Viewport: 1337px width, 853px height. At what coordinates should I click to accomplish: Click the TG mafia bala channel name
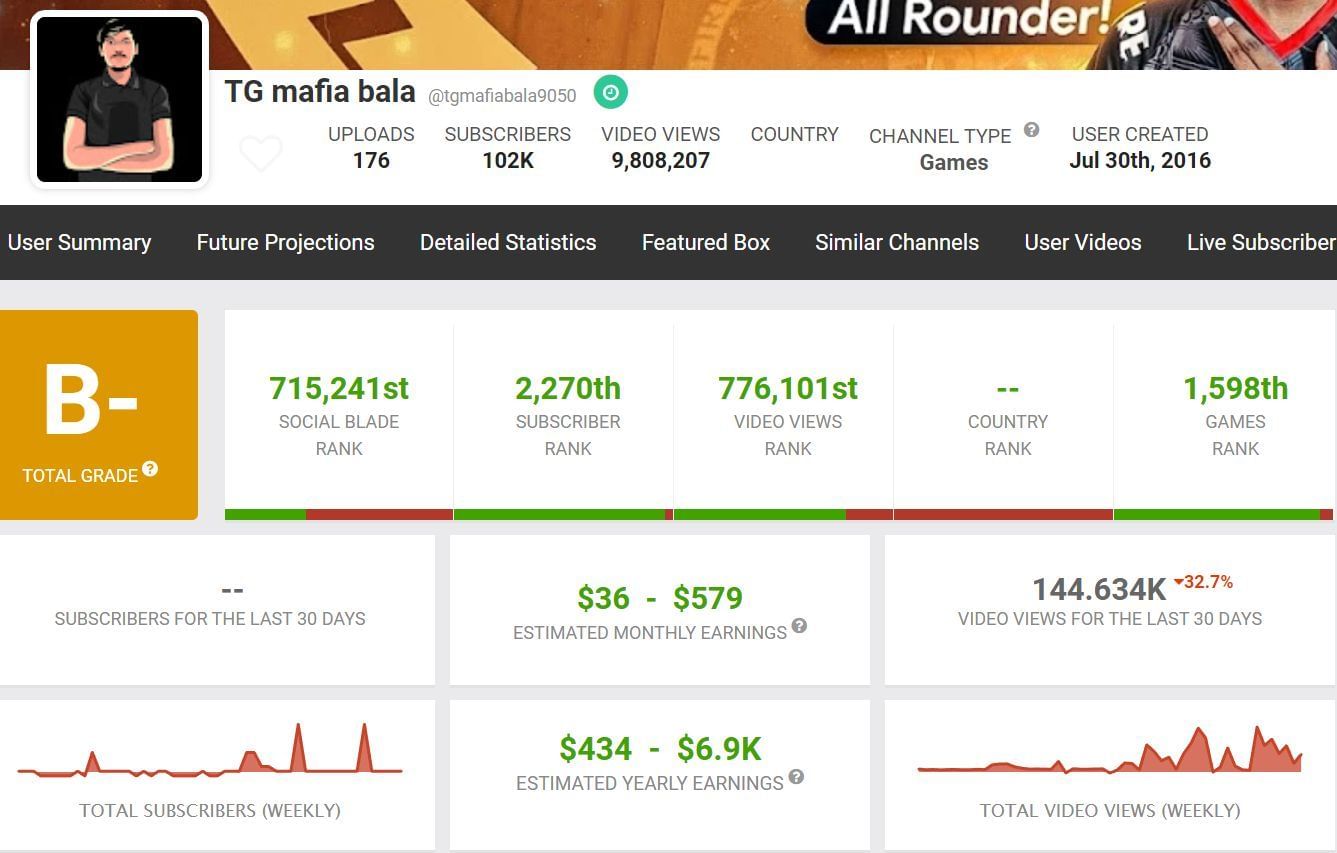[320, 92]
